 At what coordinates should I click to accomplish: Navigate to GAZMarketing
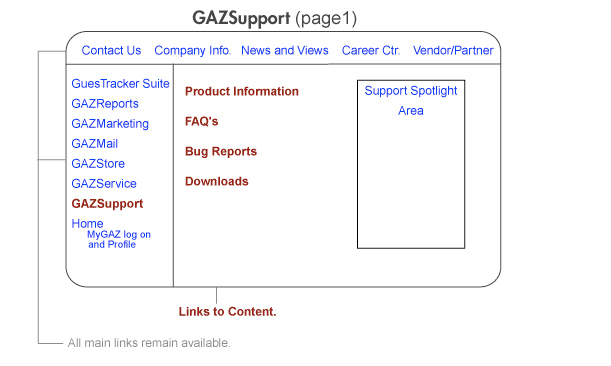110,124
